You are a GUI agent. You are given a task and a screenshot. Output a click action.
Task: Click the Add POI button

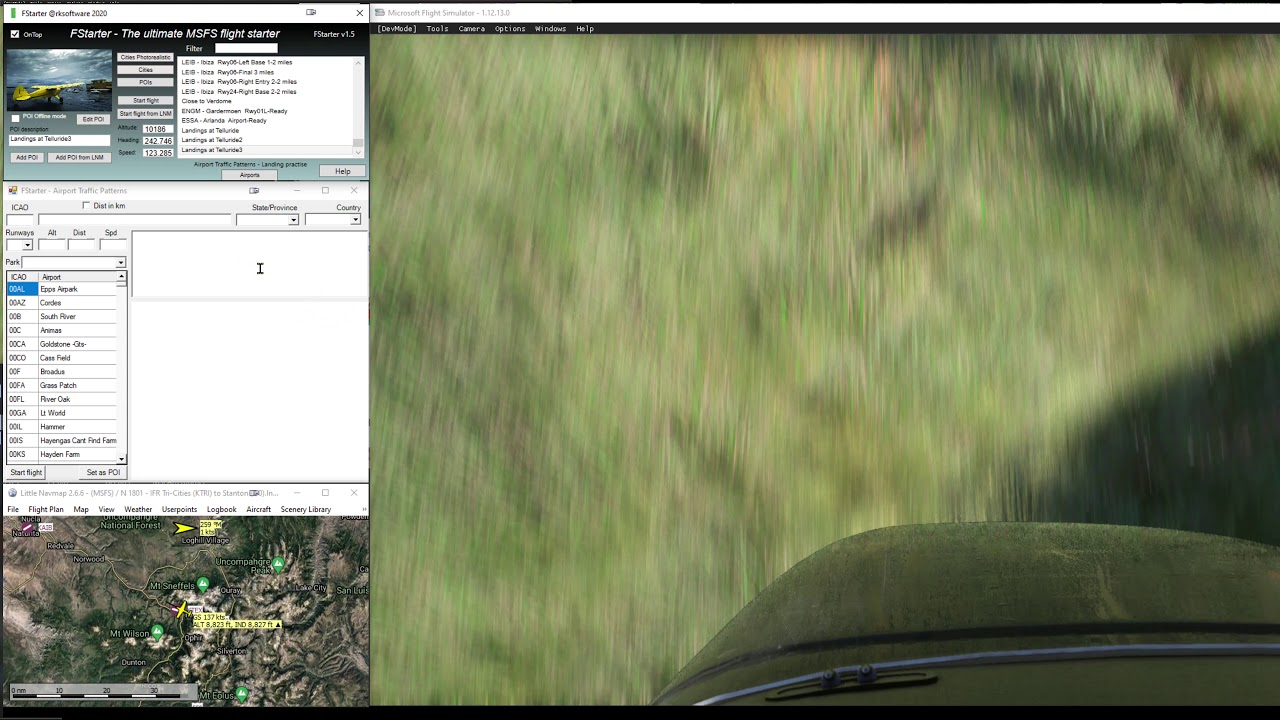coord(27,157)
